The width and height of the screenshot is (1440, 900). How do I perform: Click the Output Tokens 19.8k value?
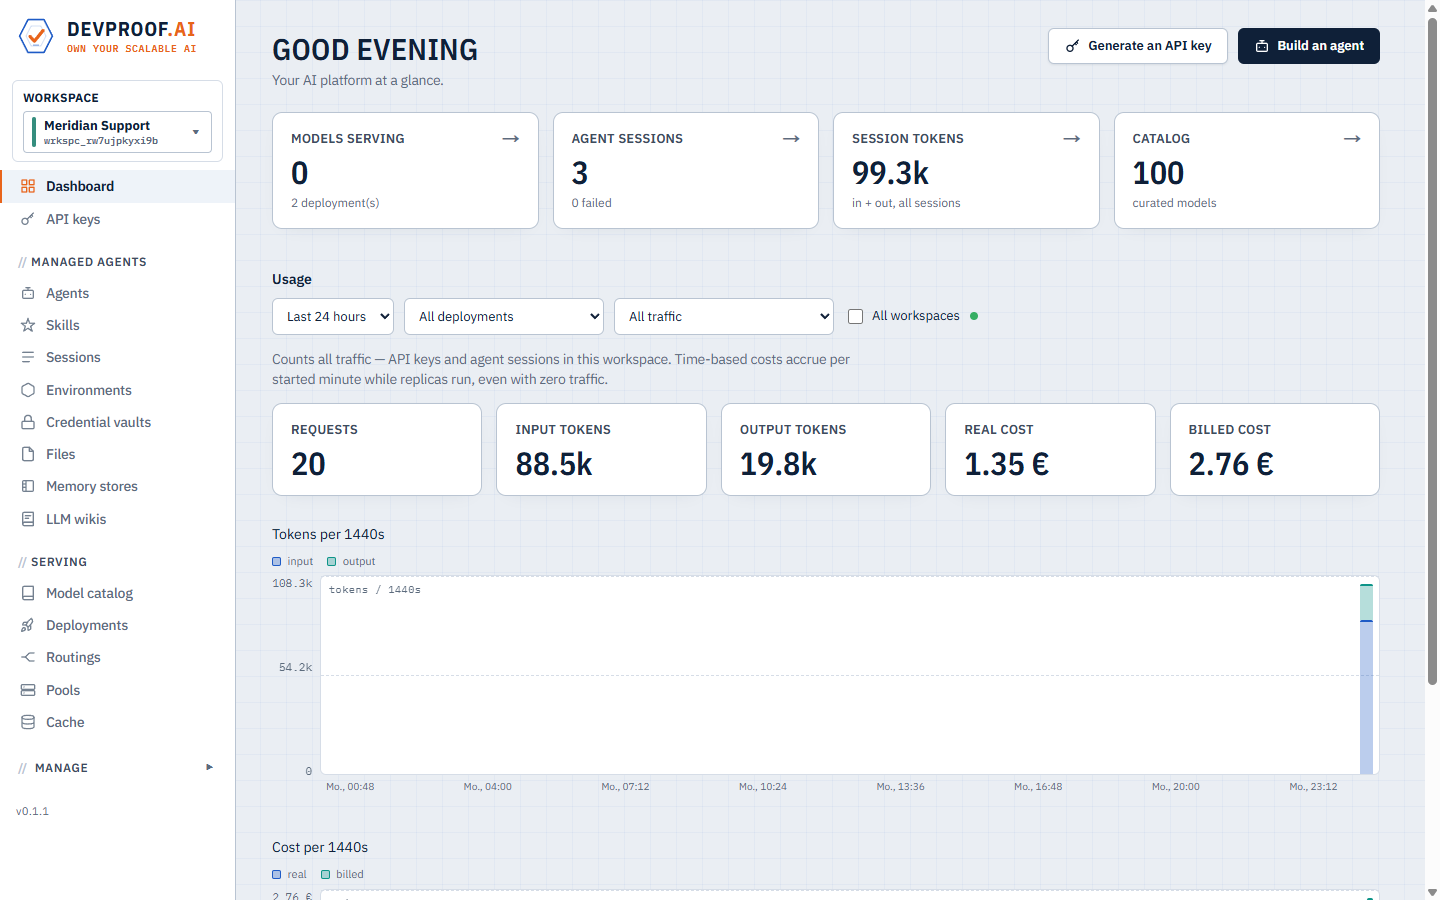coord(779,464)
